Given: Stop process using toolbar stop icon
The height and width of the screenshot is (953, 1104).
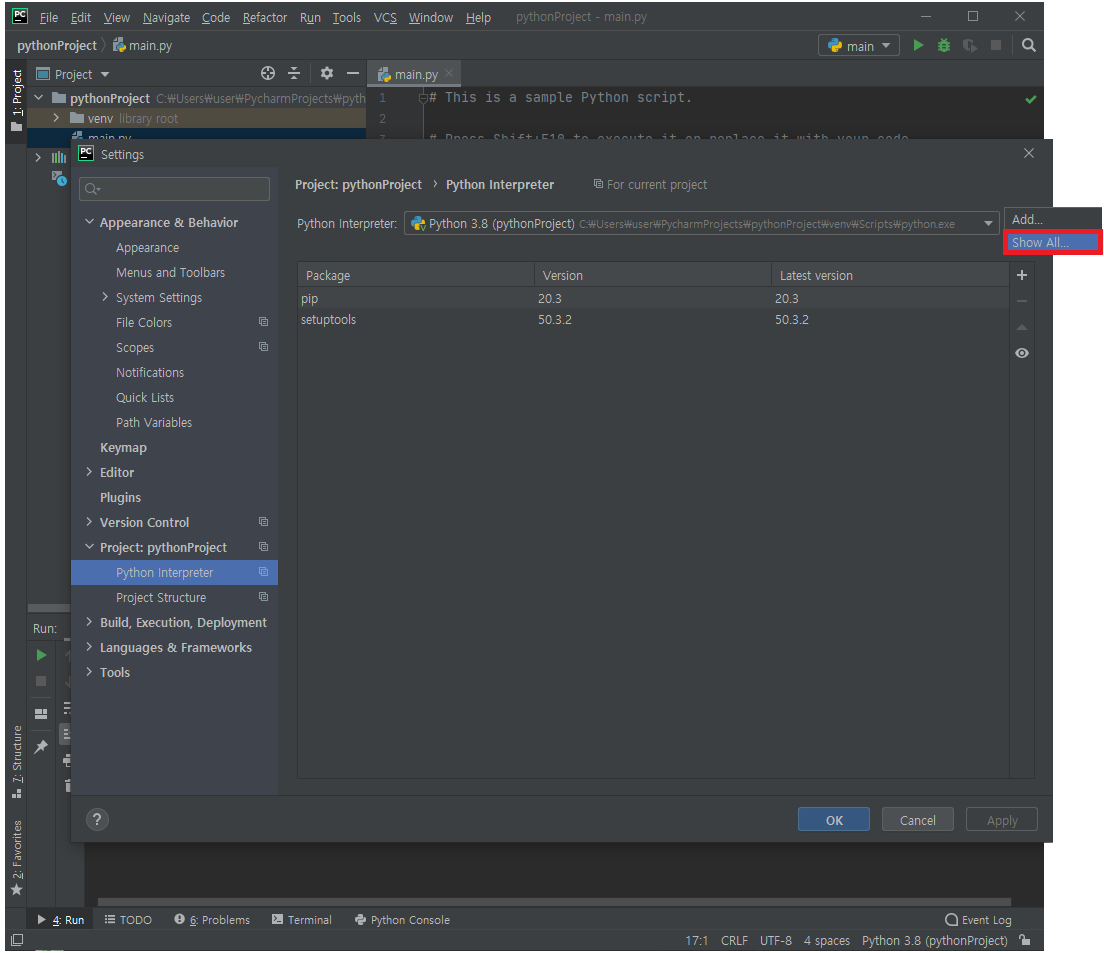Looking at the screenshot, I should (996, 45).
